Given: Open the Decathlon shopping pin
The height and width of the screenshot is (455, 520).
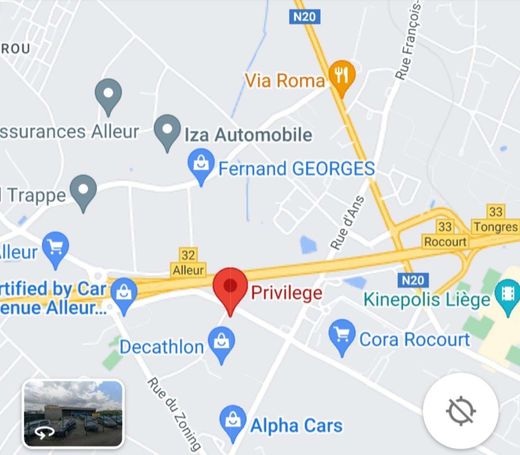Looking at the screenshot, I should [x=221, y=345].
